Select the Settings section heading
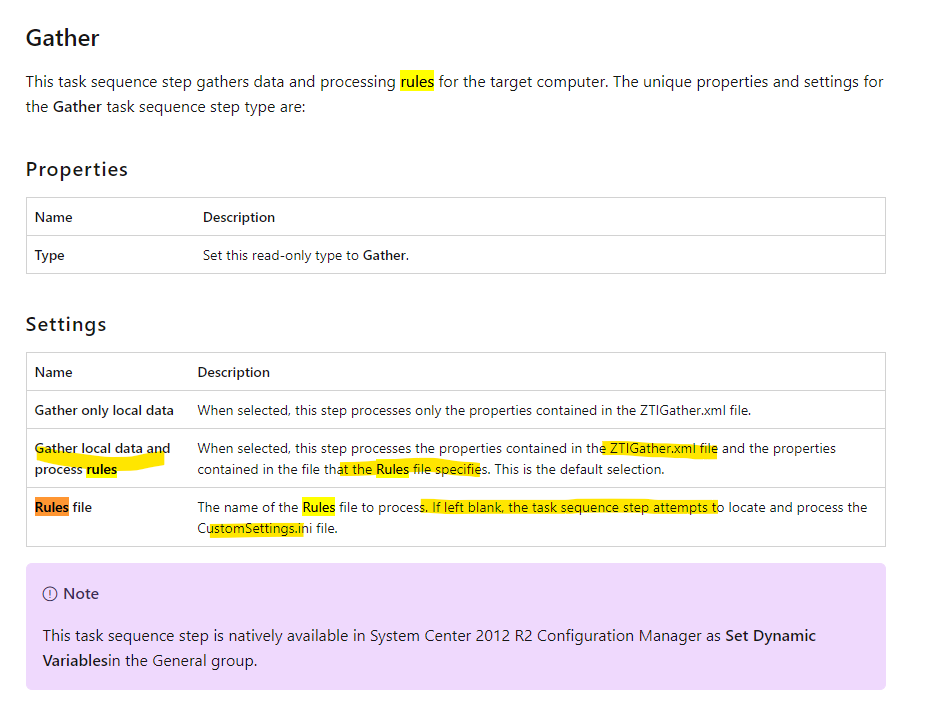 (x=66, y=324)
